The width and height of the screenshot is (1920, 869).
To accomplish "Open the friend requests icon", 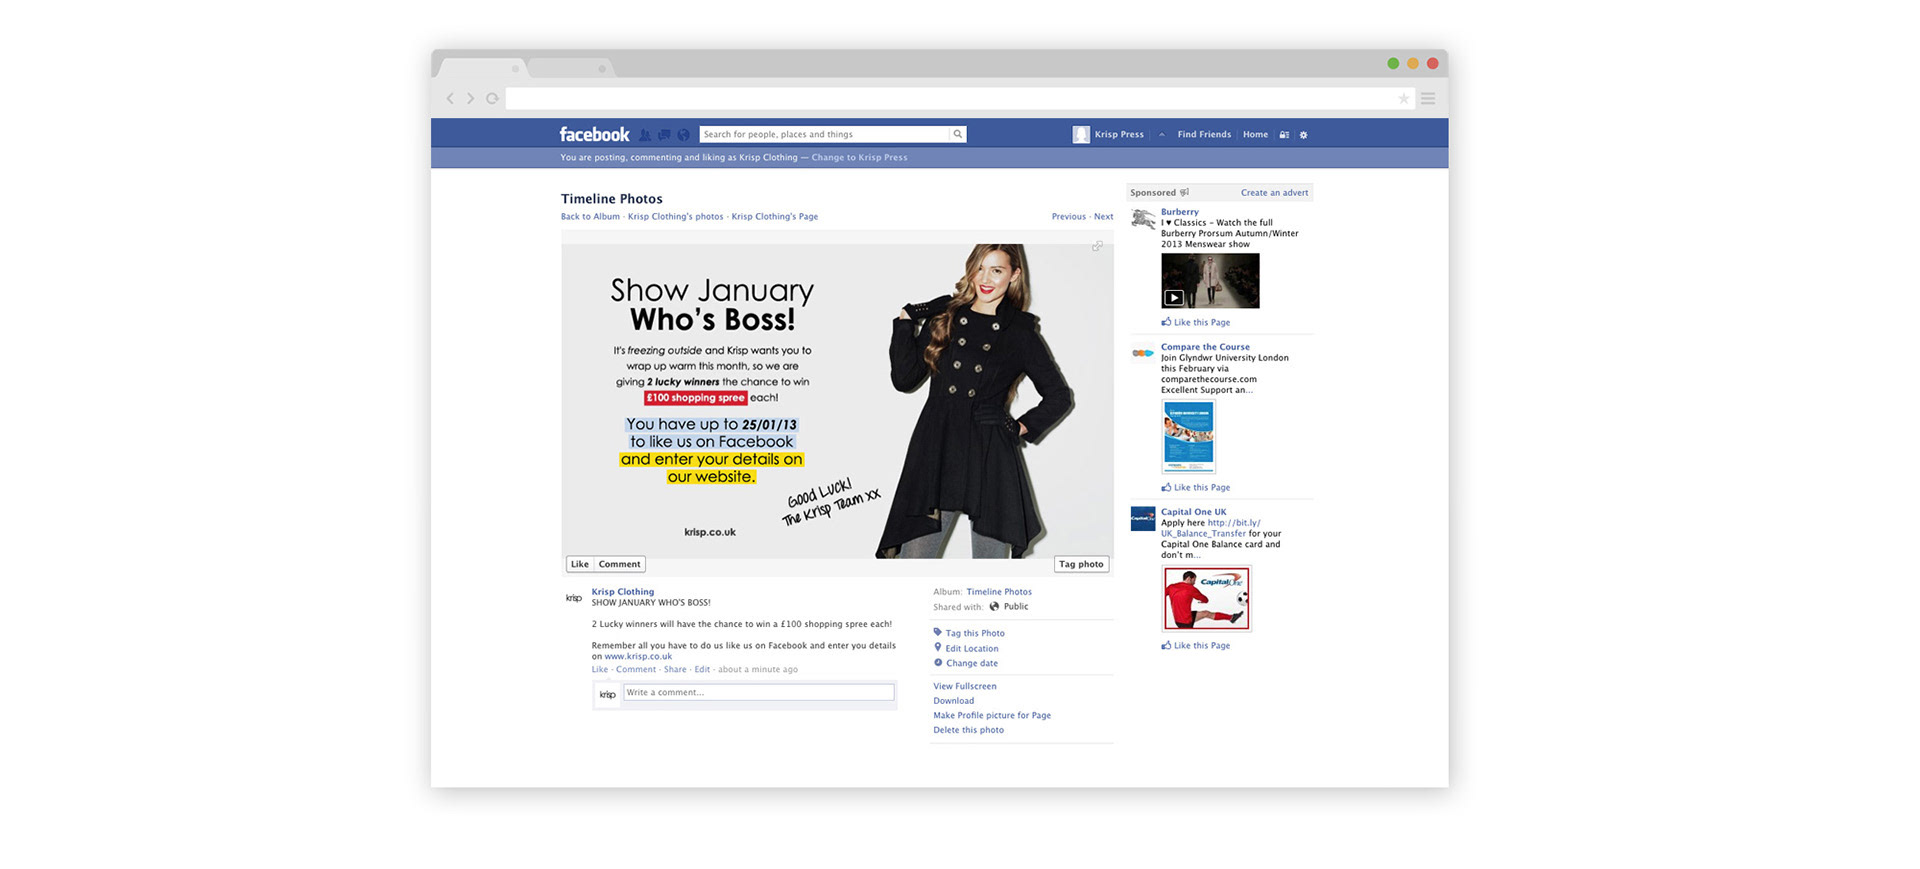I will click(645, 135).
